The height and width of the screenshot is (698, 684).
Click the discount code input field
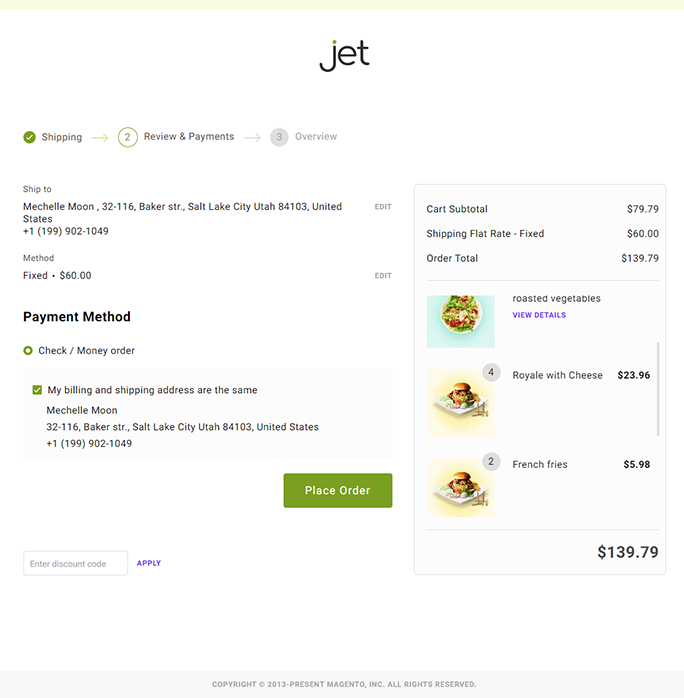click(76, 564)
